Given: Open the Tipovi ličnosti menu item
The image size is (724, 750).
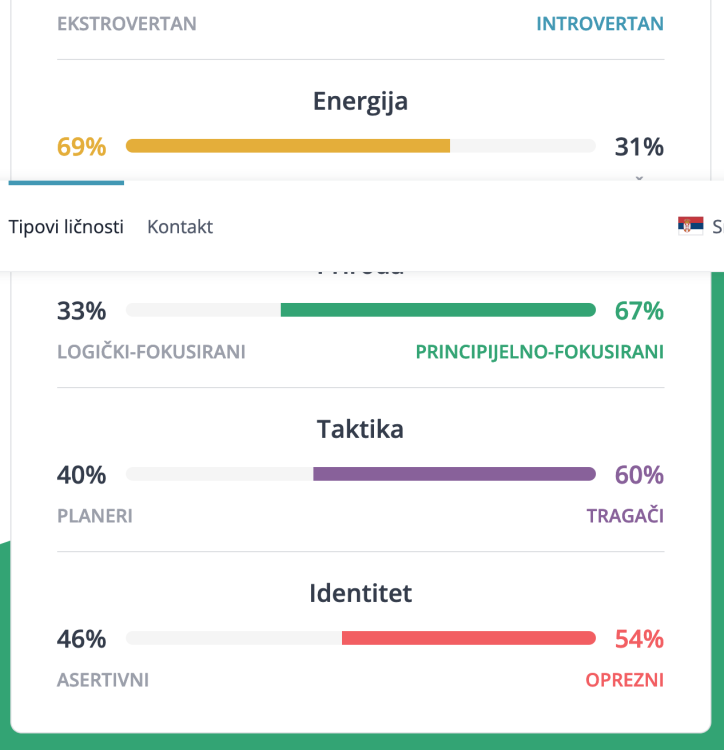Looking at the screenshot, I should click(x=66, y=227).
